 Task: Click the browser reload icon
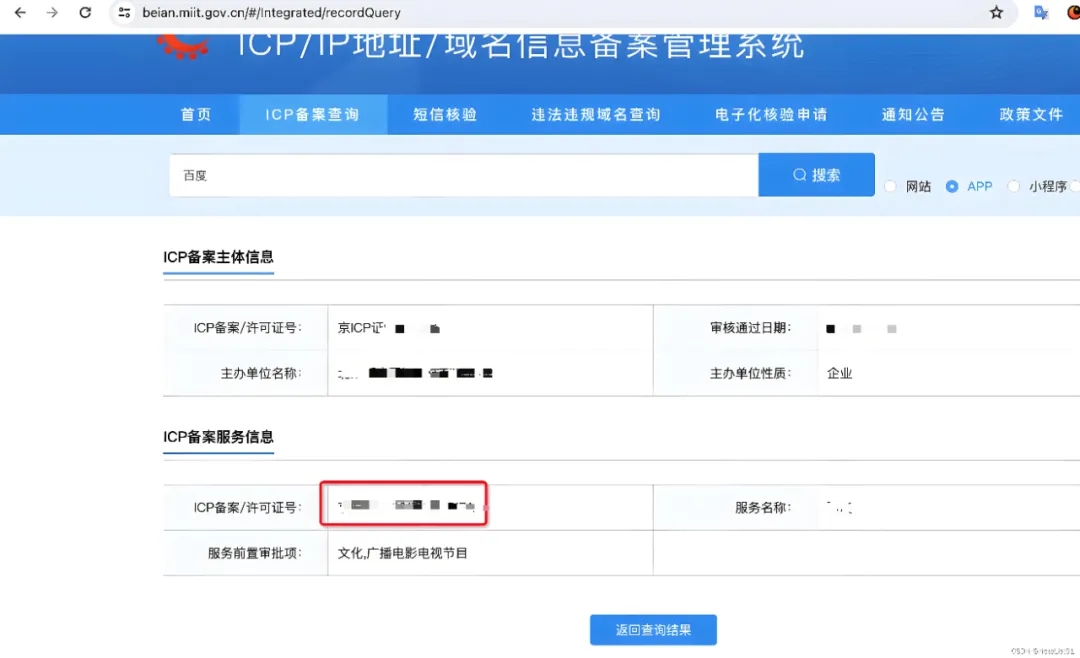[x=85, y=14]
